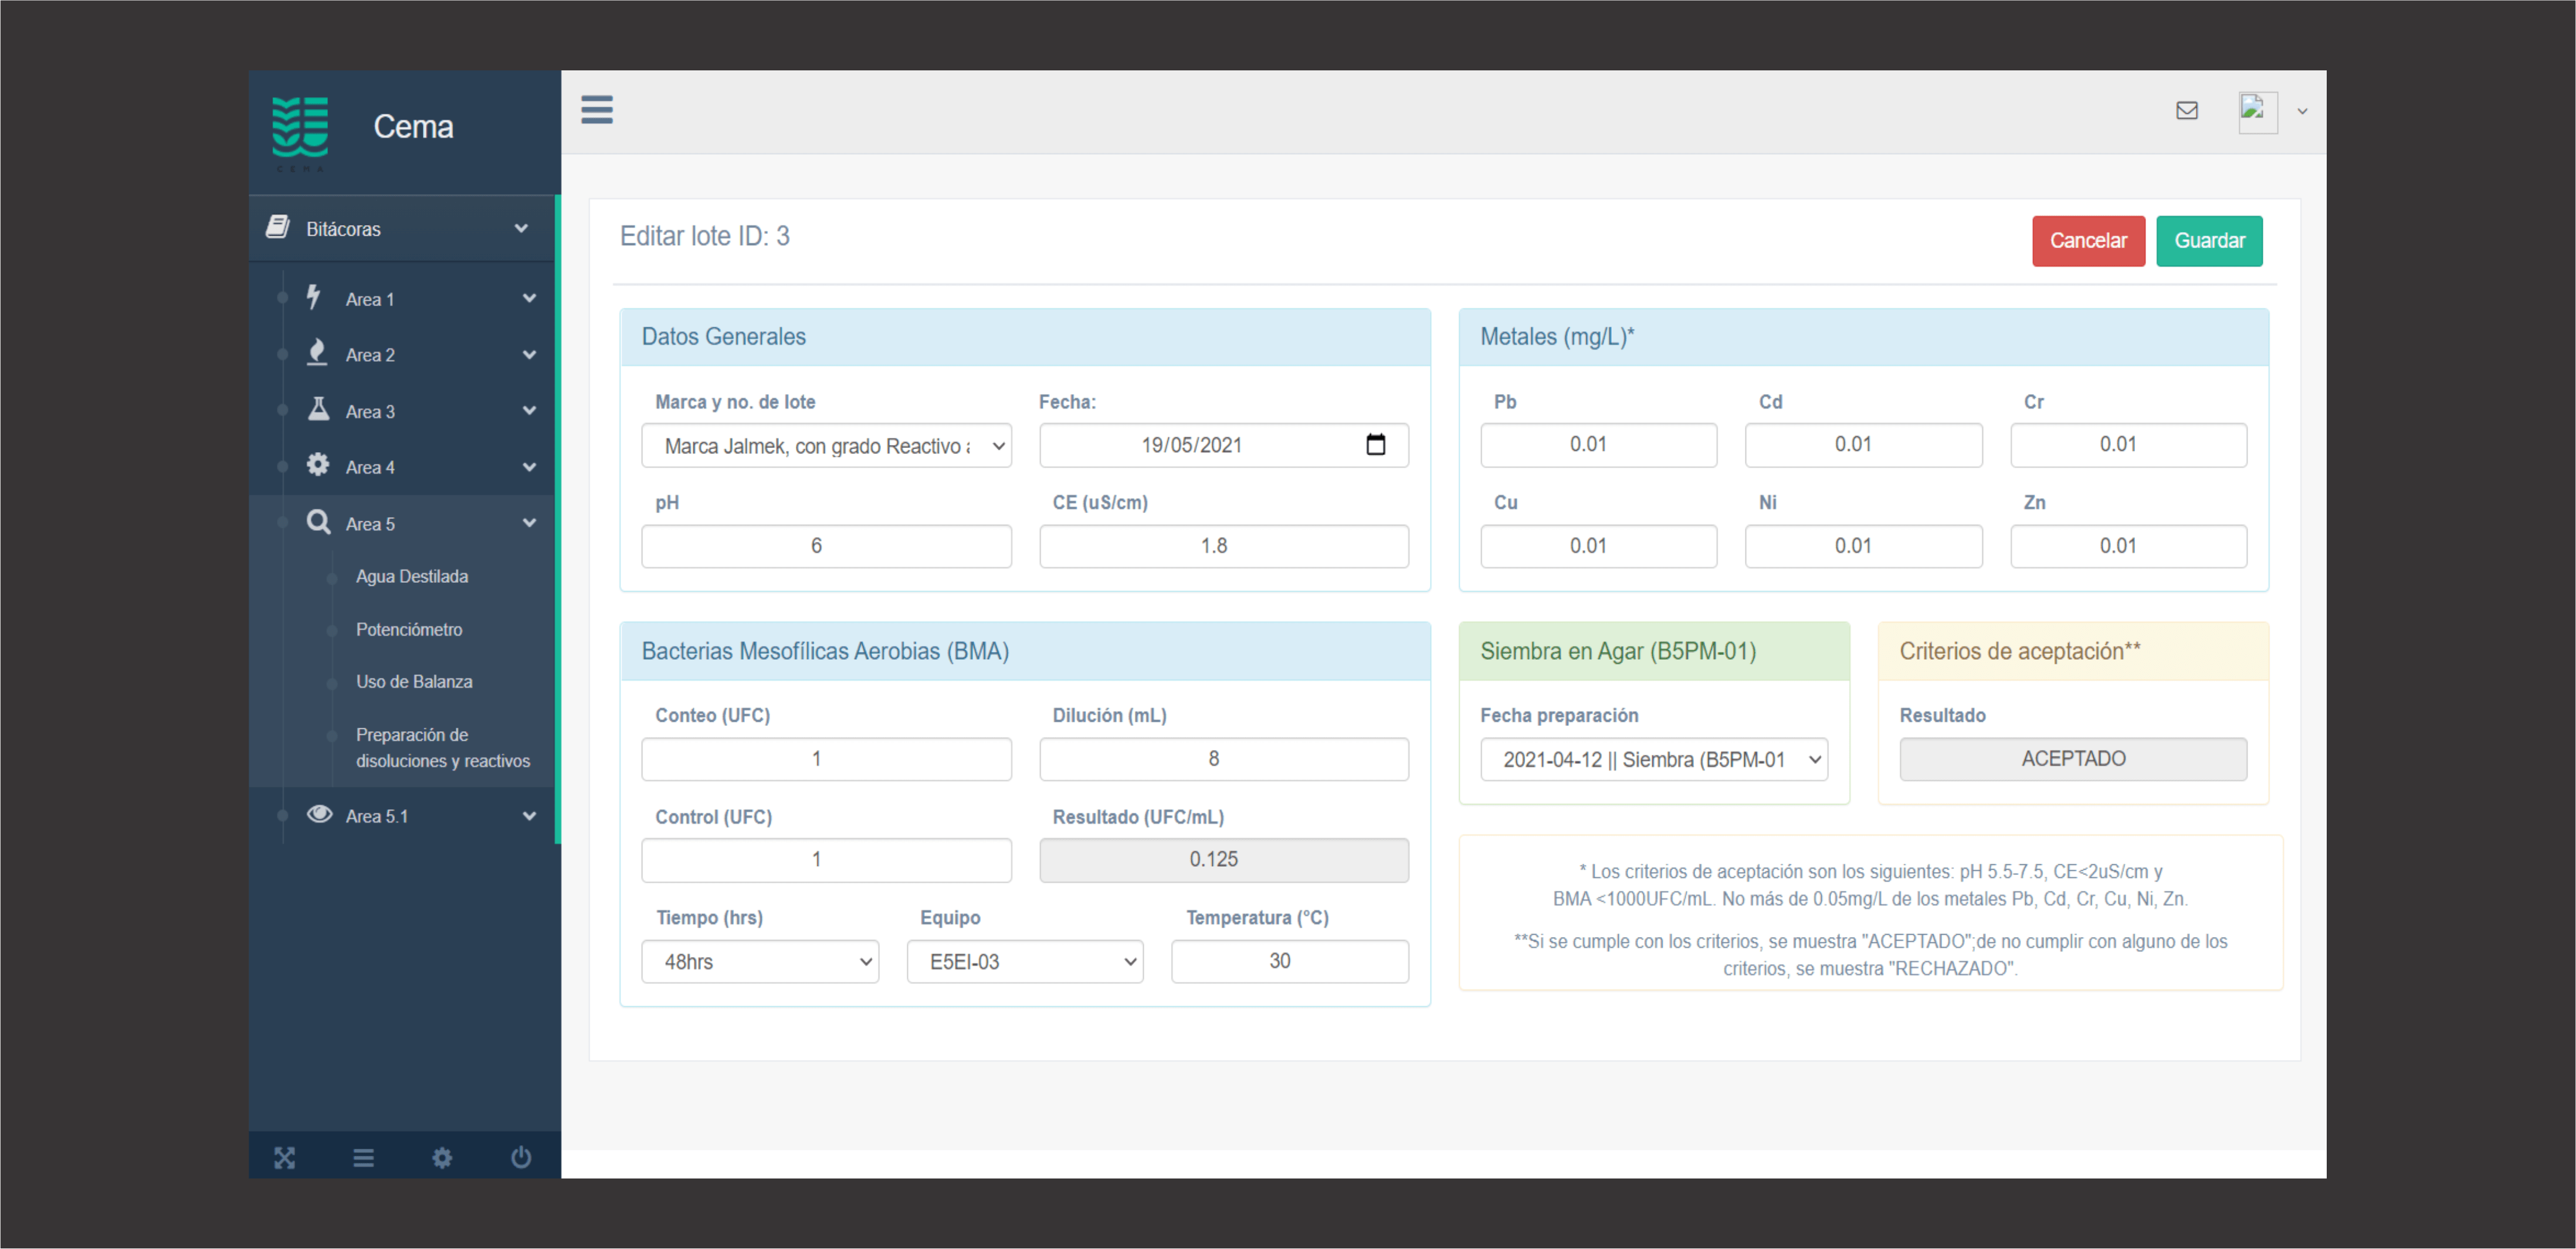Click the list icon in sidebar footer
2576x1249 pixels.
(363, 1157)
